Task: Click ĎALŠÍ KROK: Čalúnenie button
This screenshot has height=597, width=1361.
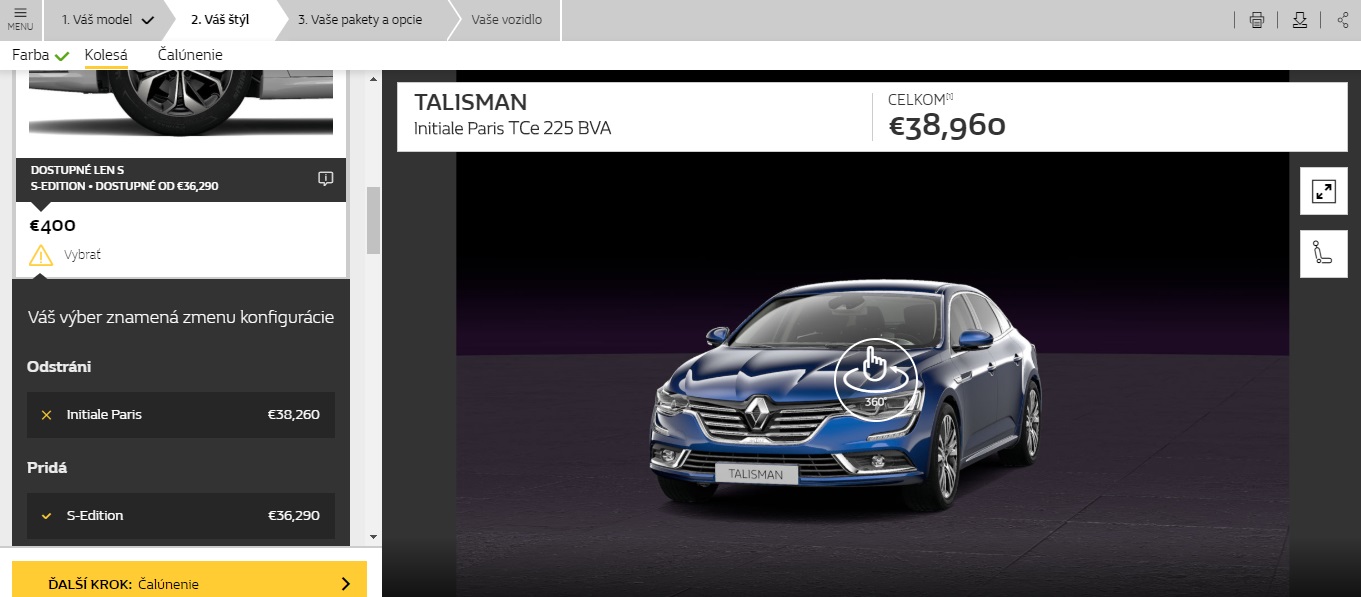Action: [189, 580]
